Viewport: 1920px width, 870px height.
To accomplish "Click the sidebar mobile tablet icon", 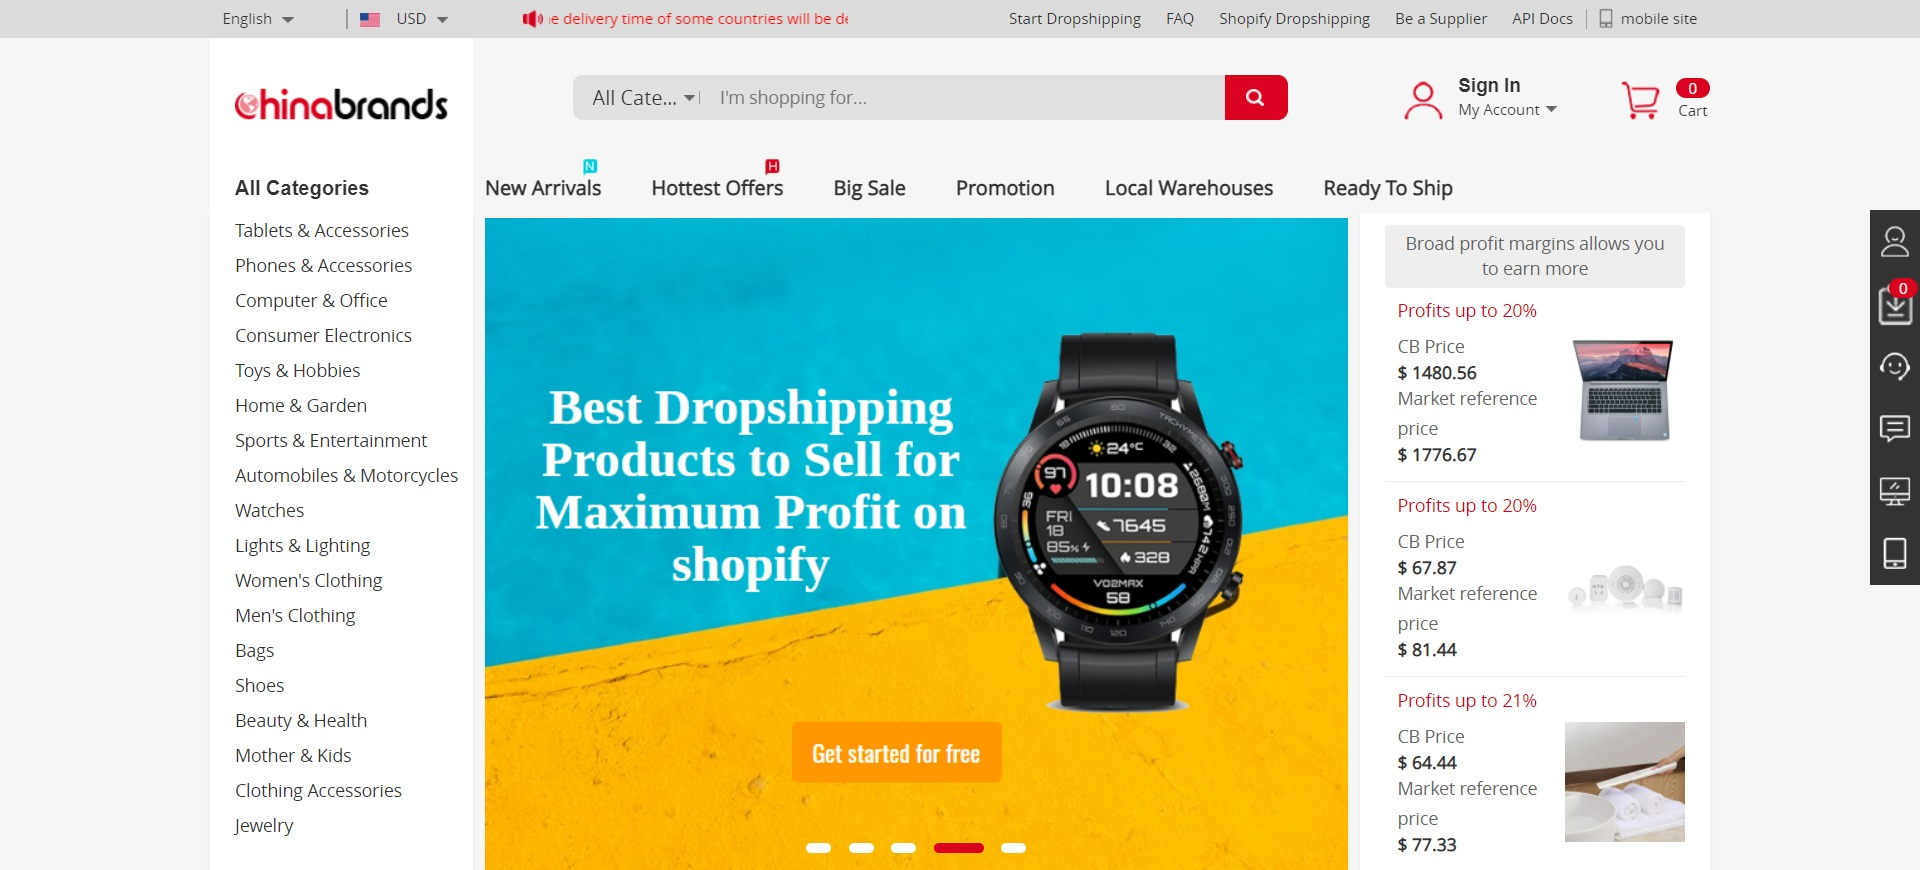I will point(1895,553).
